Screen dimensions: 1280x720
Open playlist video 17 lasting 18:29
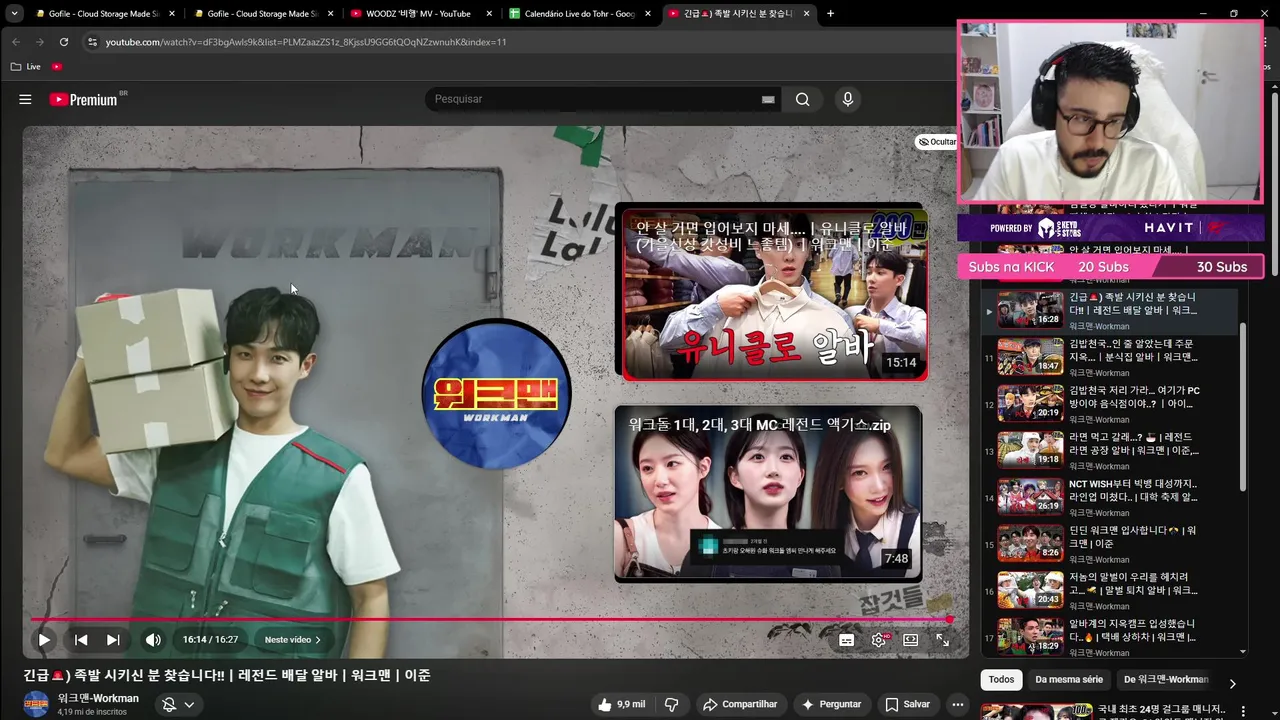(1110, 637)
